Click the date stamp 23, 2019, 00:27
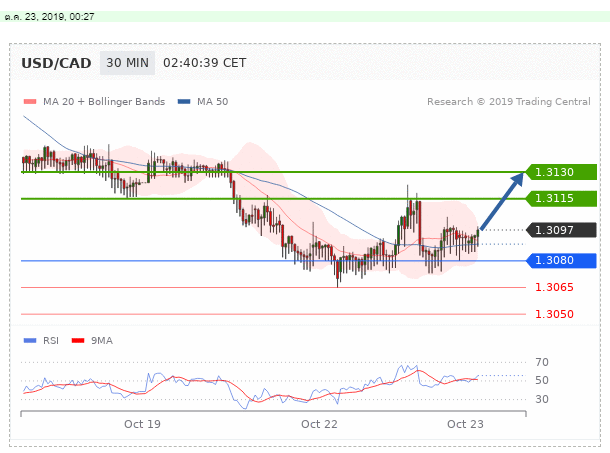Screen dimensions: 610x453 click(49, 17)
